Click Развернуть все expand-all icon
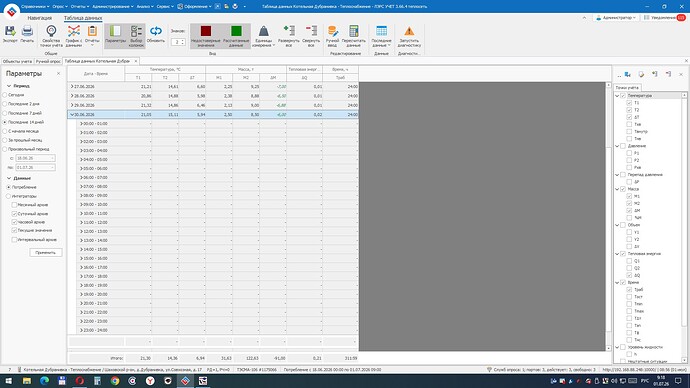690x388 pixels. click(289, 30)
